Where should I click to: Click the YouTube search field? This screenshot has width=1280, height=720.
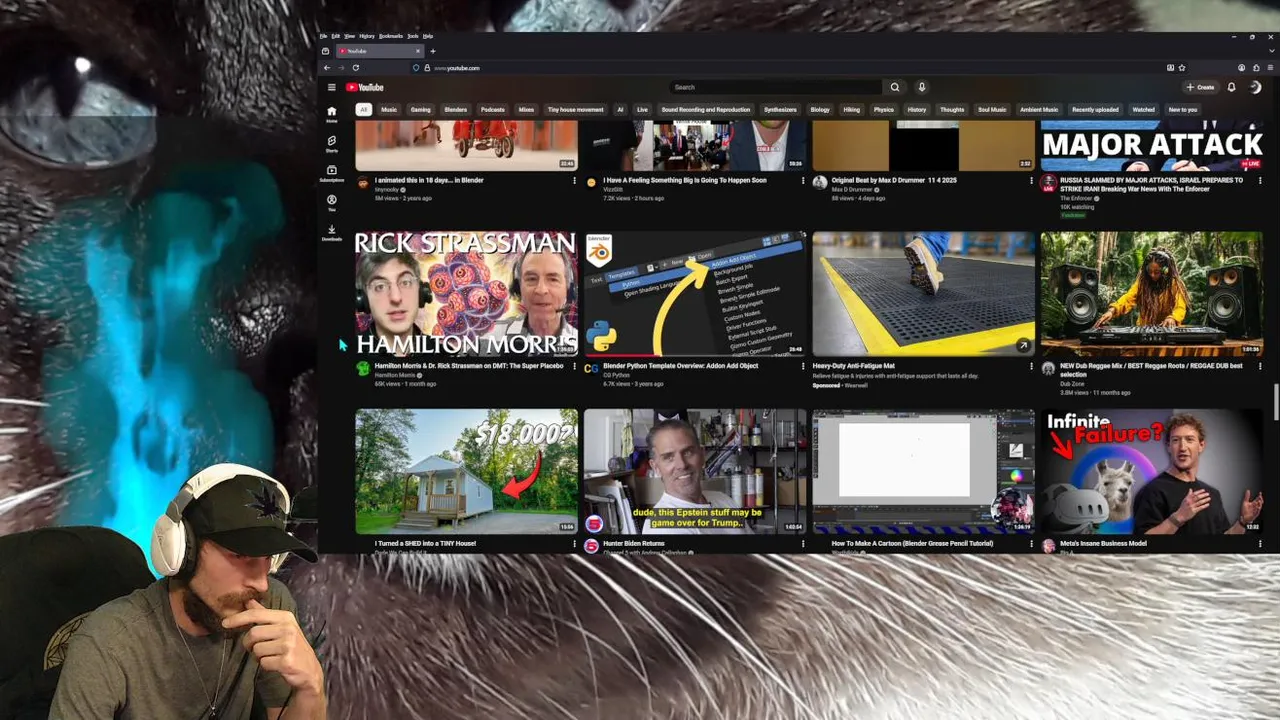(776, 87)
